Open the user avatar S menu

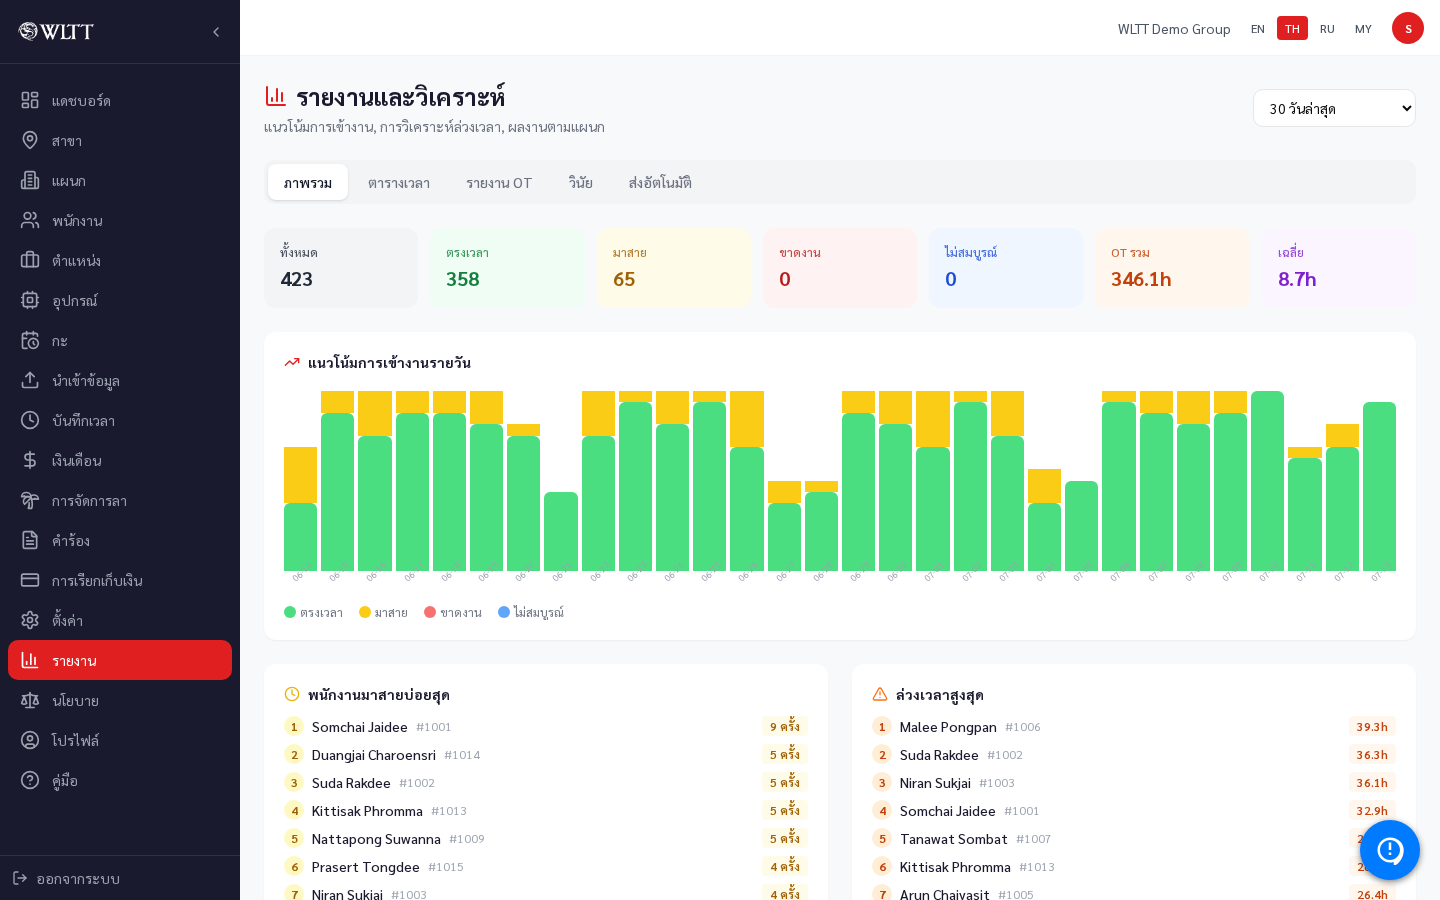(x=1408, y=28)
